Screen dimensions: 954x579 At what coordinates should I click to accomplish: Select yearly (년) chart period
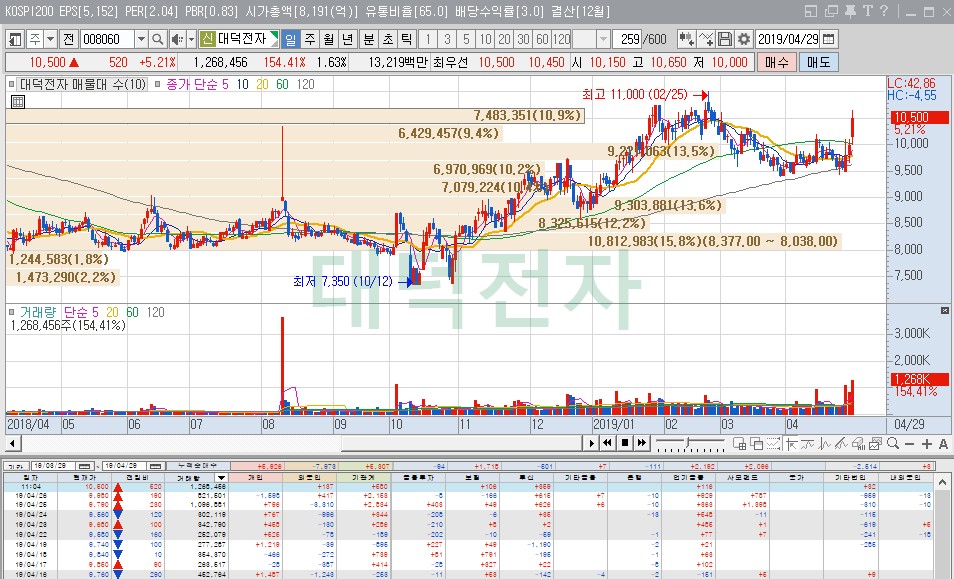click(x=347, y=40)
